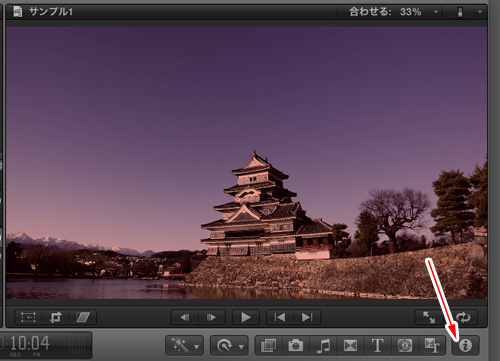Step forward one frame
Image resolution: width=500 pixels, height=361 pixels.
(x=212, y=317)
